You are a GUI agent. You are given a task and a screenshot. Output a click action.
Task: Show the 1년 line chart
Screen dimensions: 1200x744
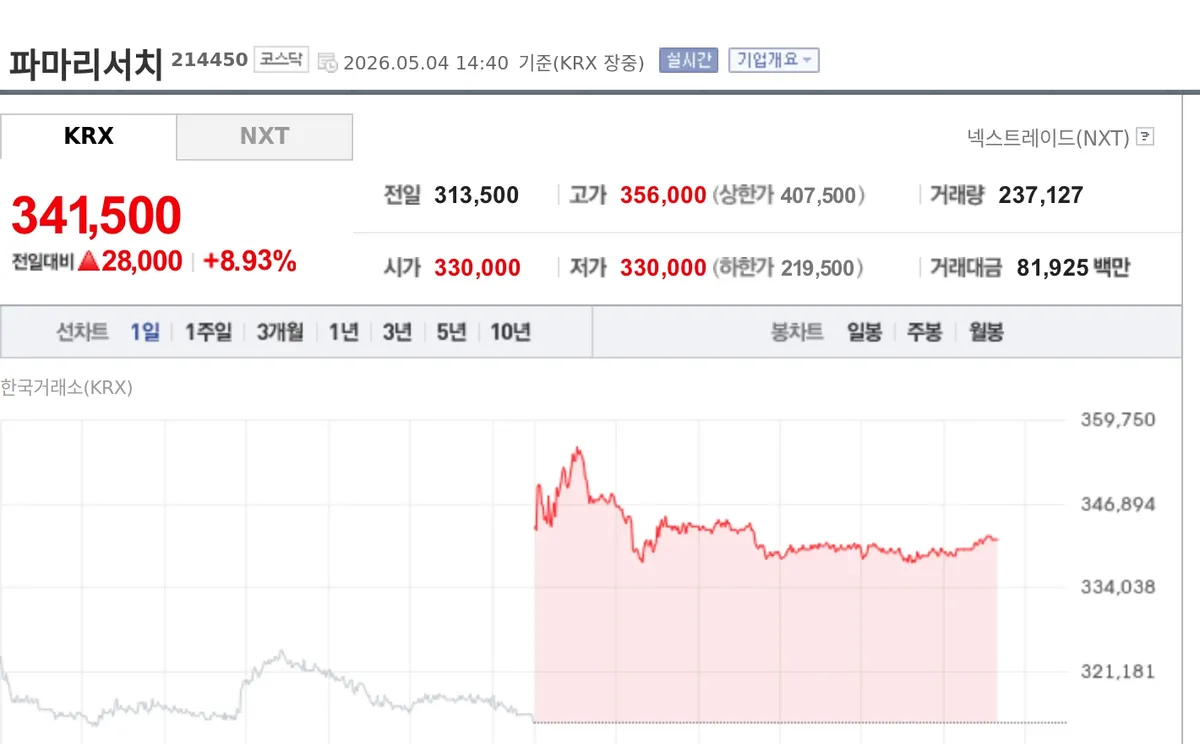click(343, 332)
